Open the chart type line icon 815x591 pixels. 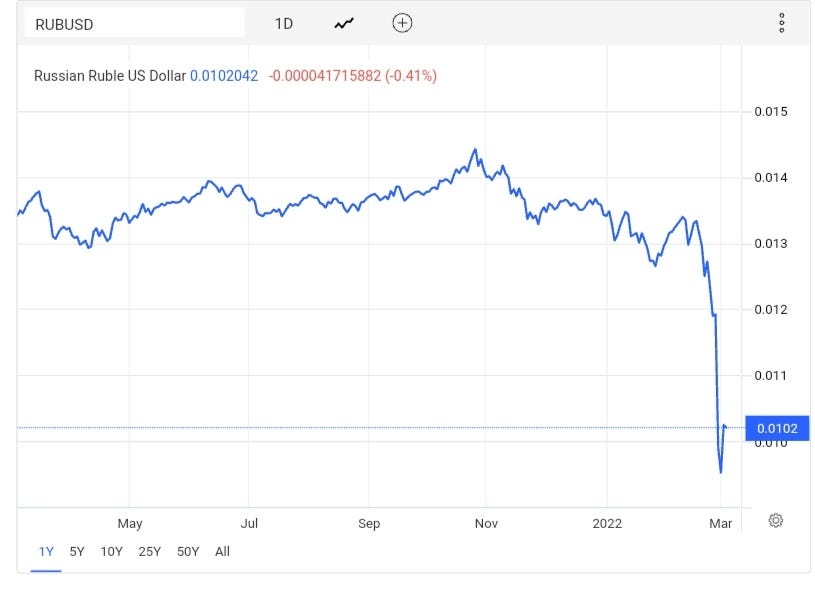pyautogui.click(x=344, y=23)
